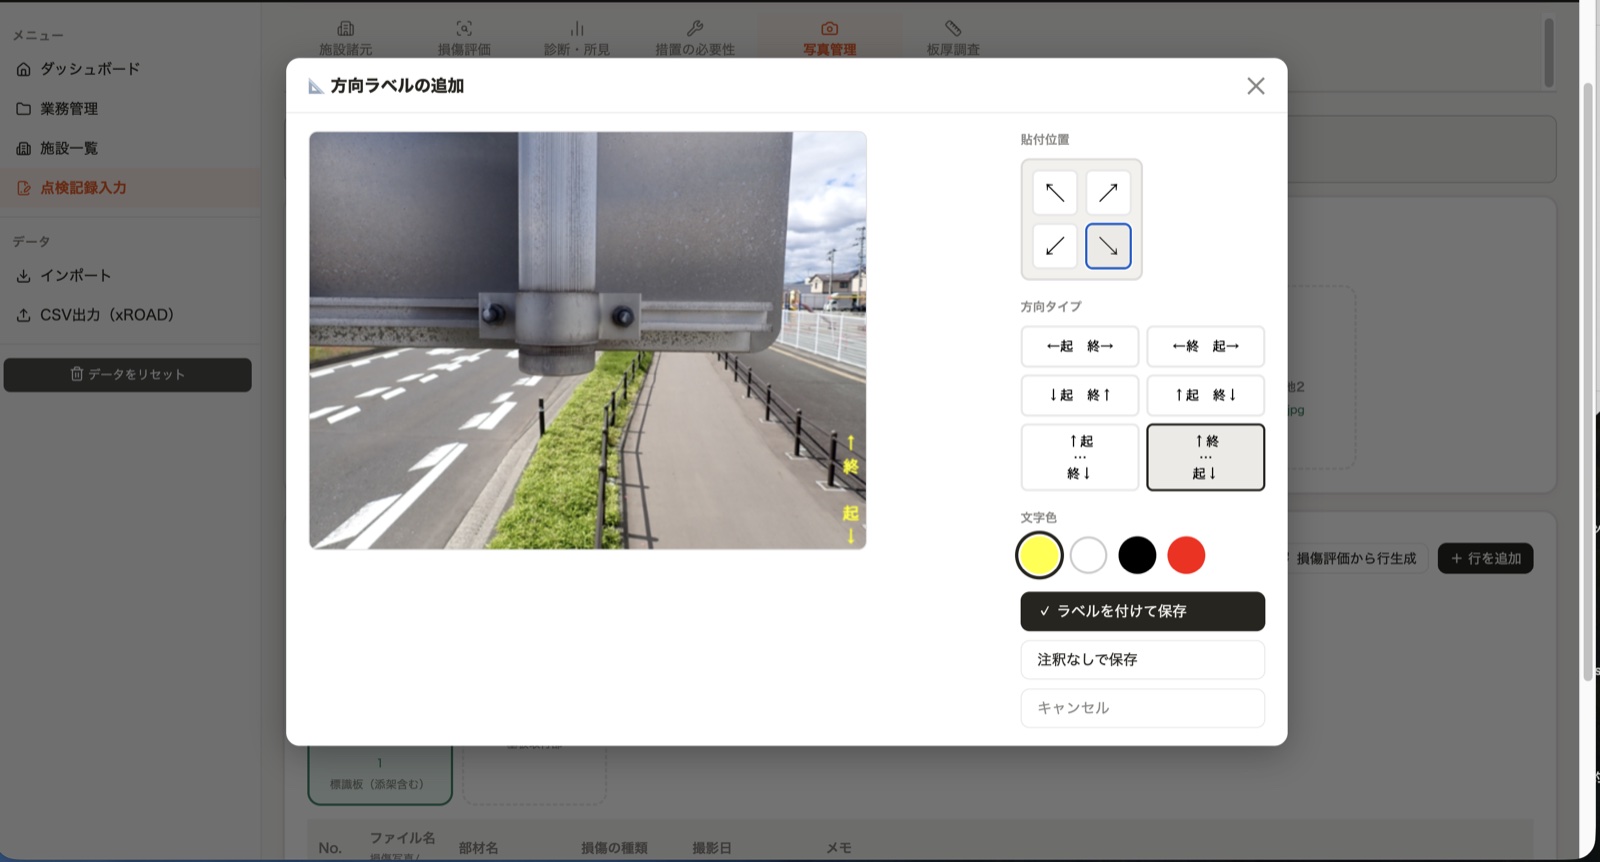
Task: Pick the white text color swatch
Action: 1088,555
